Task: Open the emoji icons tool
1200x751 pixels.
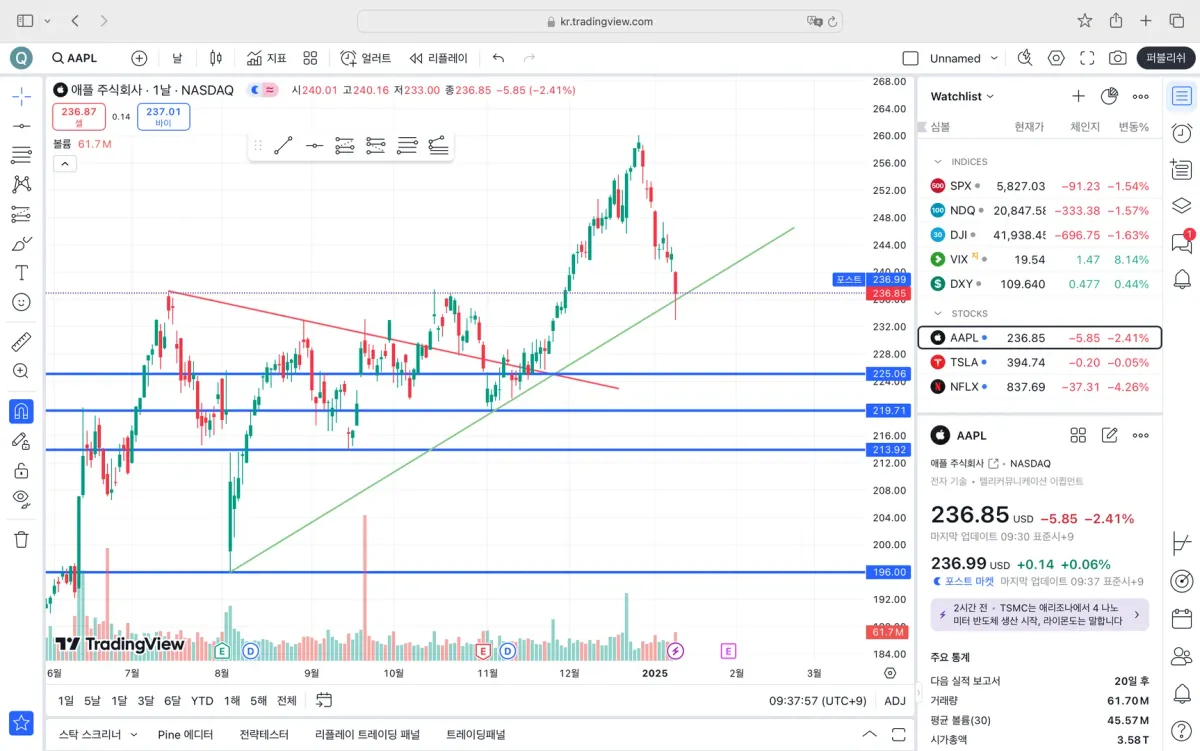Action: click(21, 301)
